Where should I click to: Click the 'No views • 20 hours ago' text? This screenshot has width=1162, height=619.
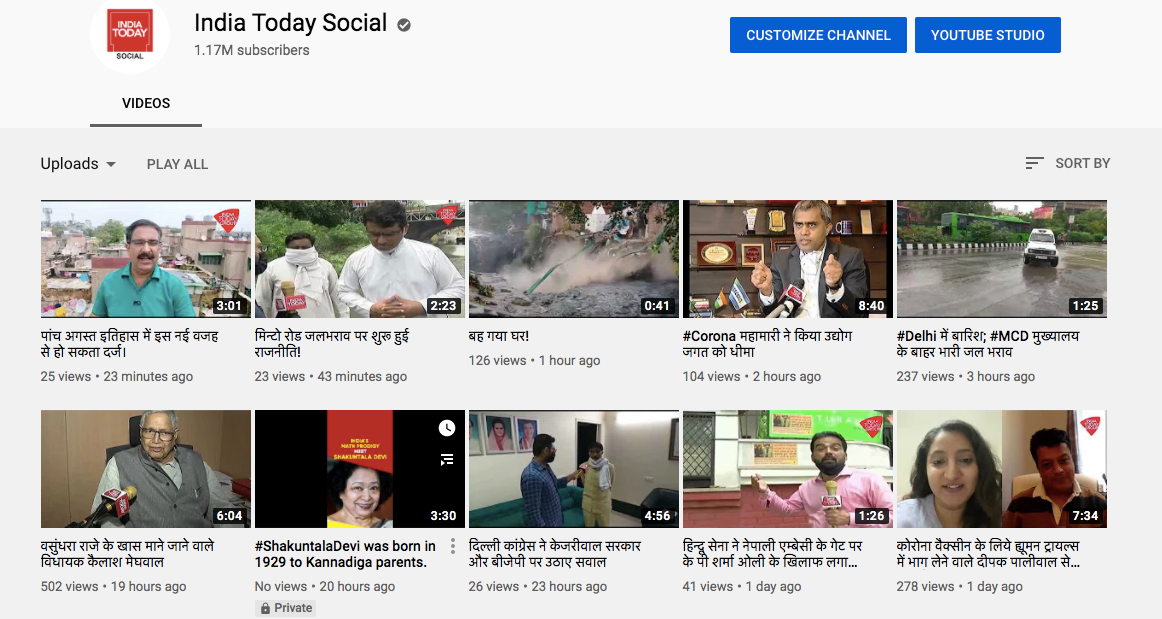pos(325,586)
